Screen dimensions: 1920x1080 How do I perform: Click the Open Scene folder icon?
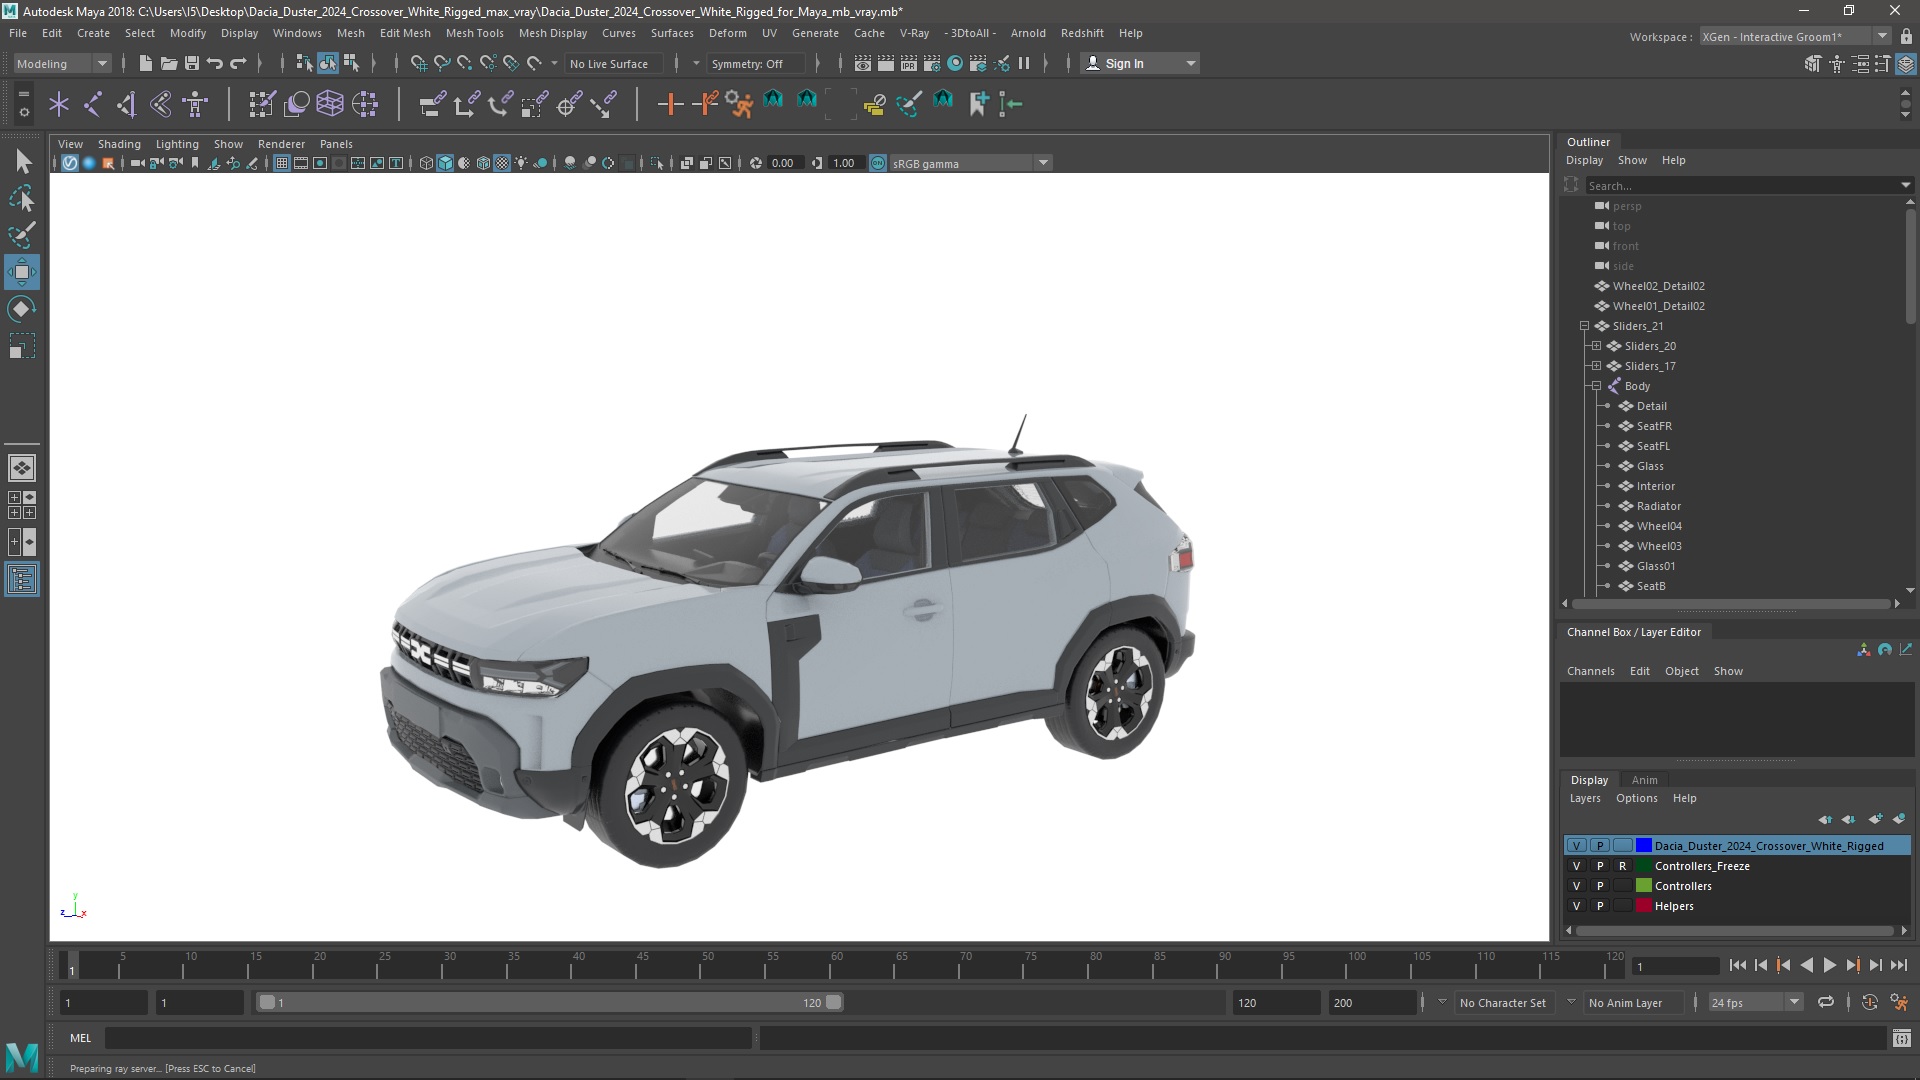pyautogui.click(x=168, y=63)
